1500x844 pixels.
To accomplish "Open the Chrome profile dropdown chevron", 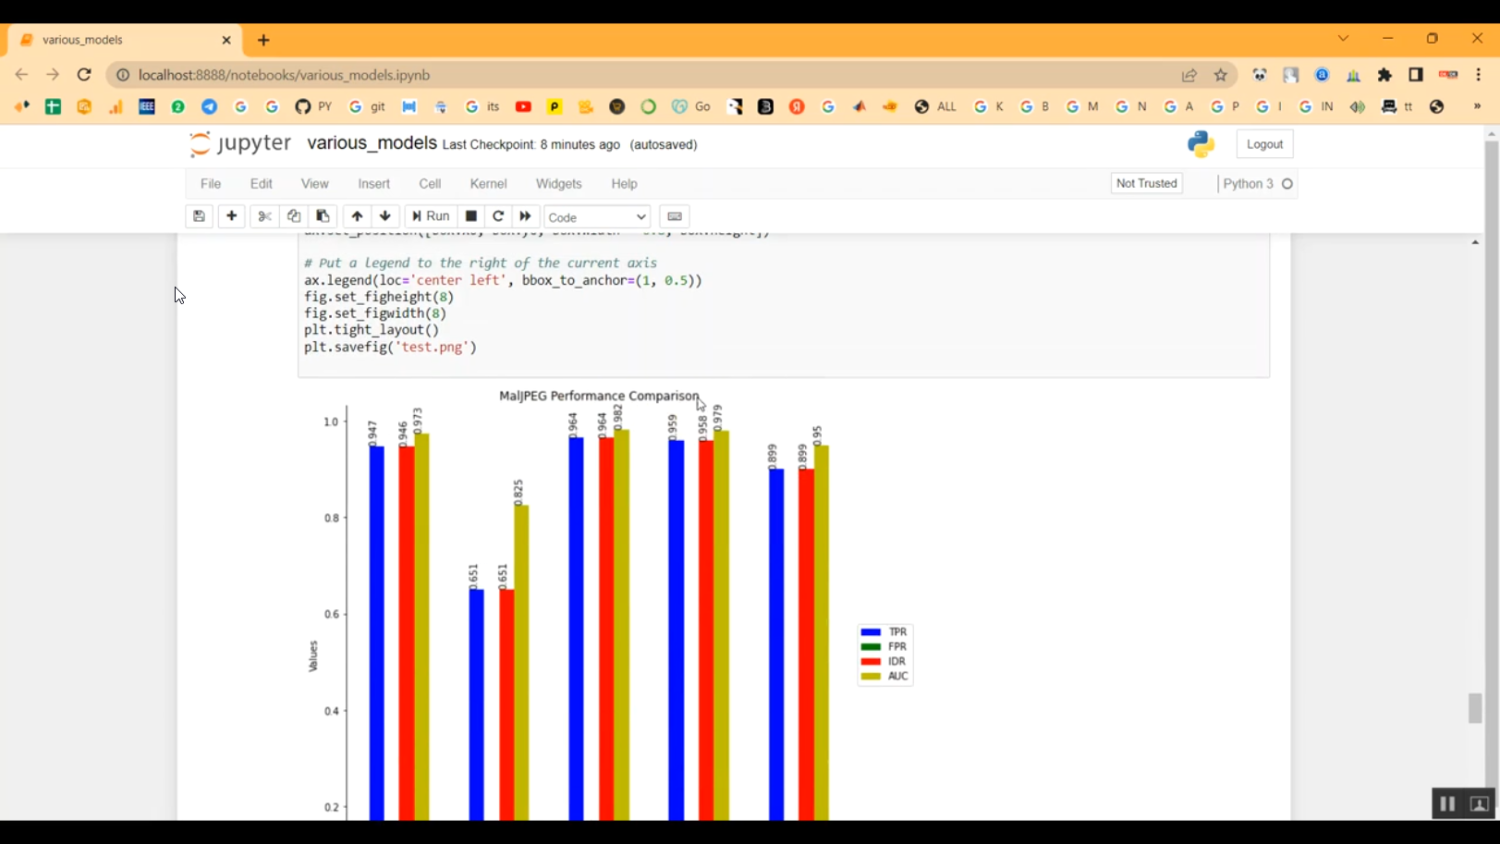I will click(1343, 37).
